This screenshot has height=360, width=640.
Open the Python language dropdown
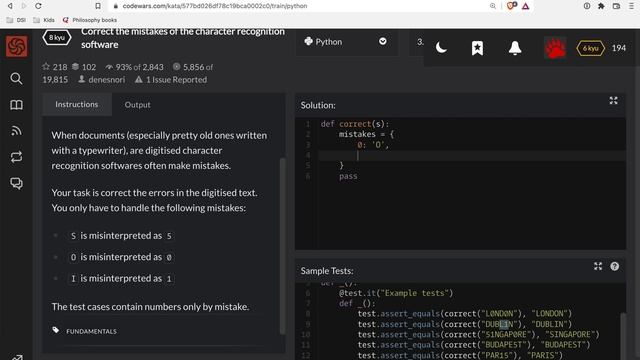pos(346,42)
